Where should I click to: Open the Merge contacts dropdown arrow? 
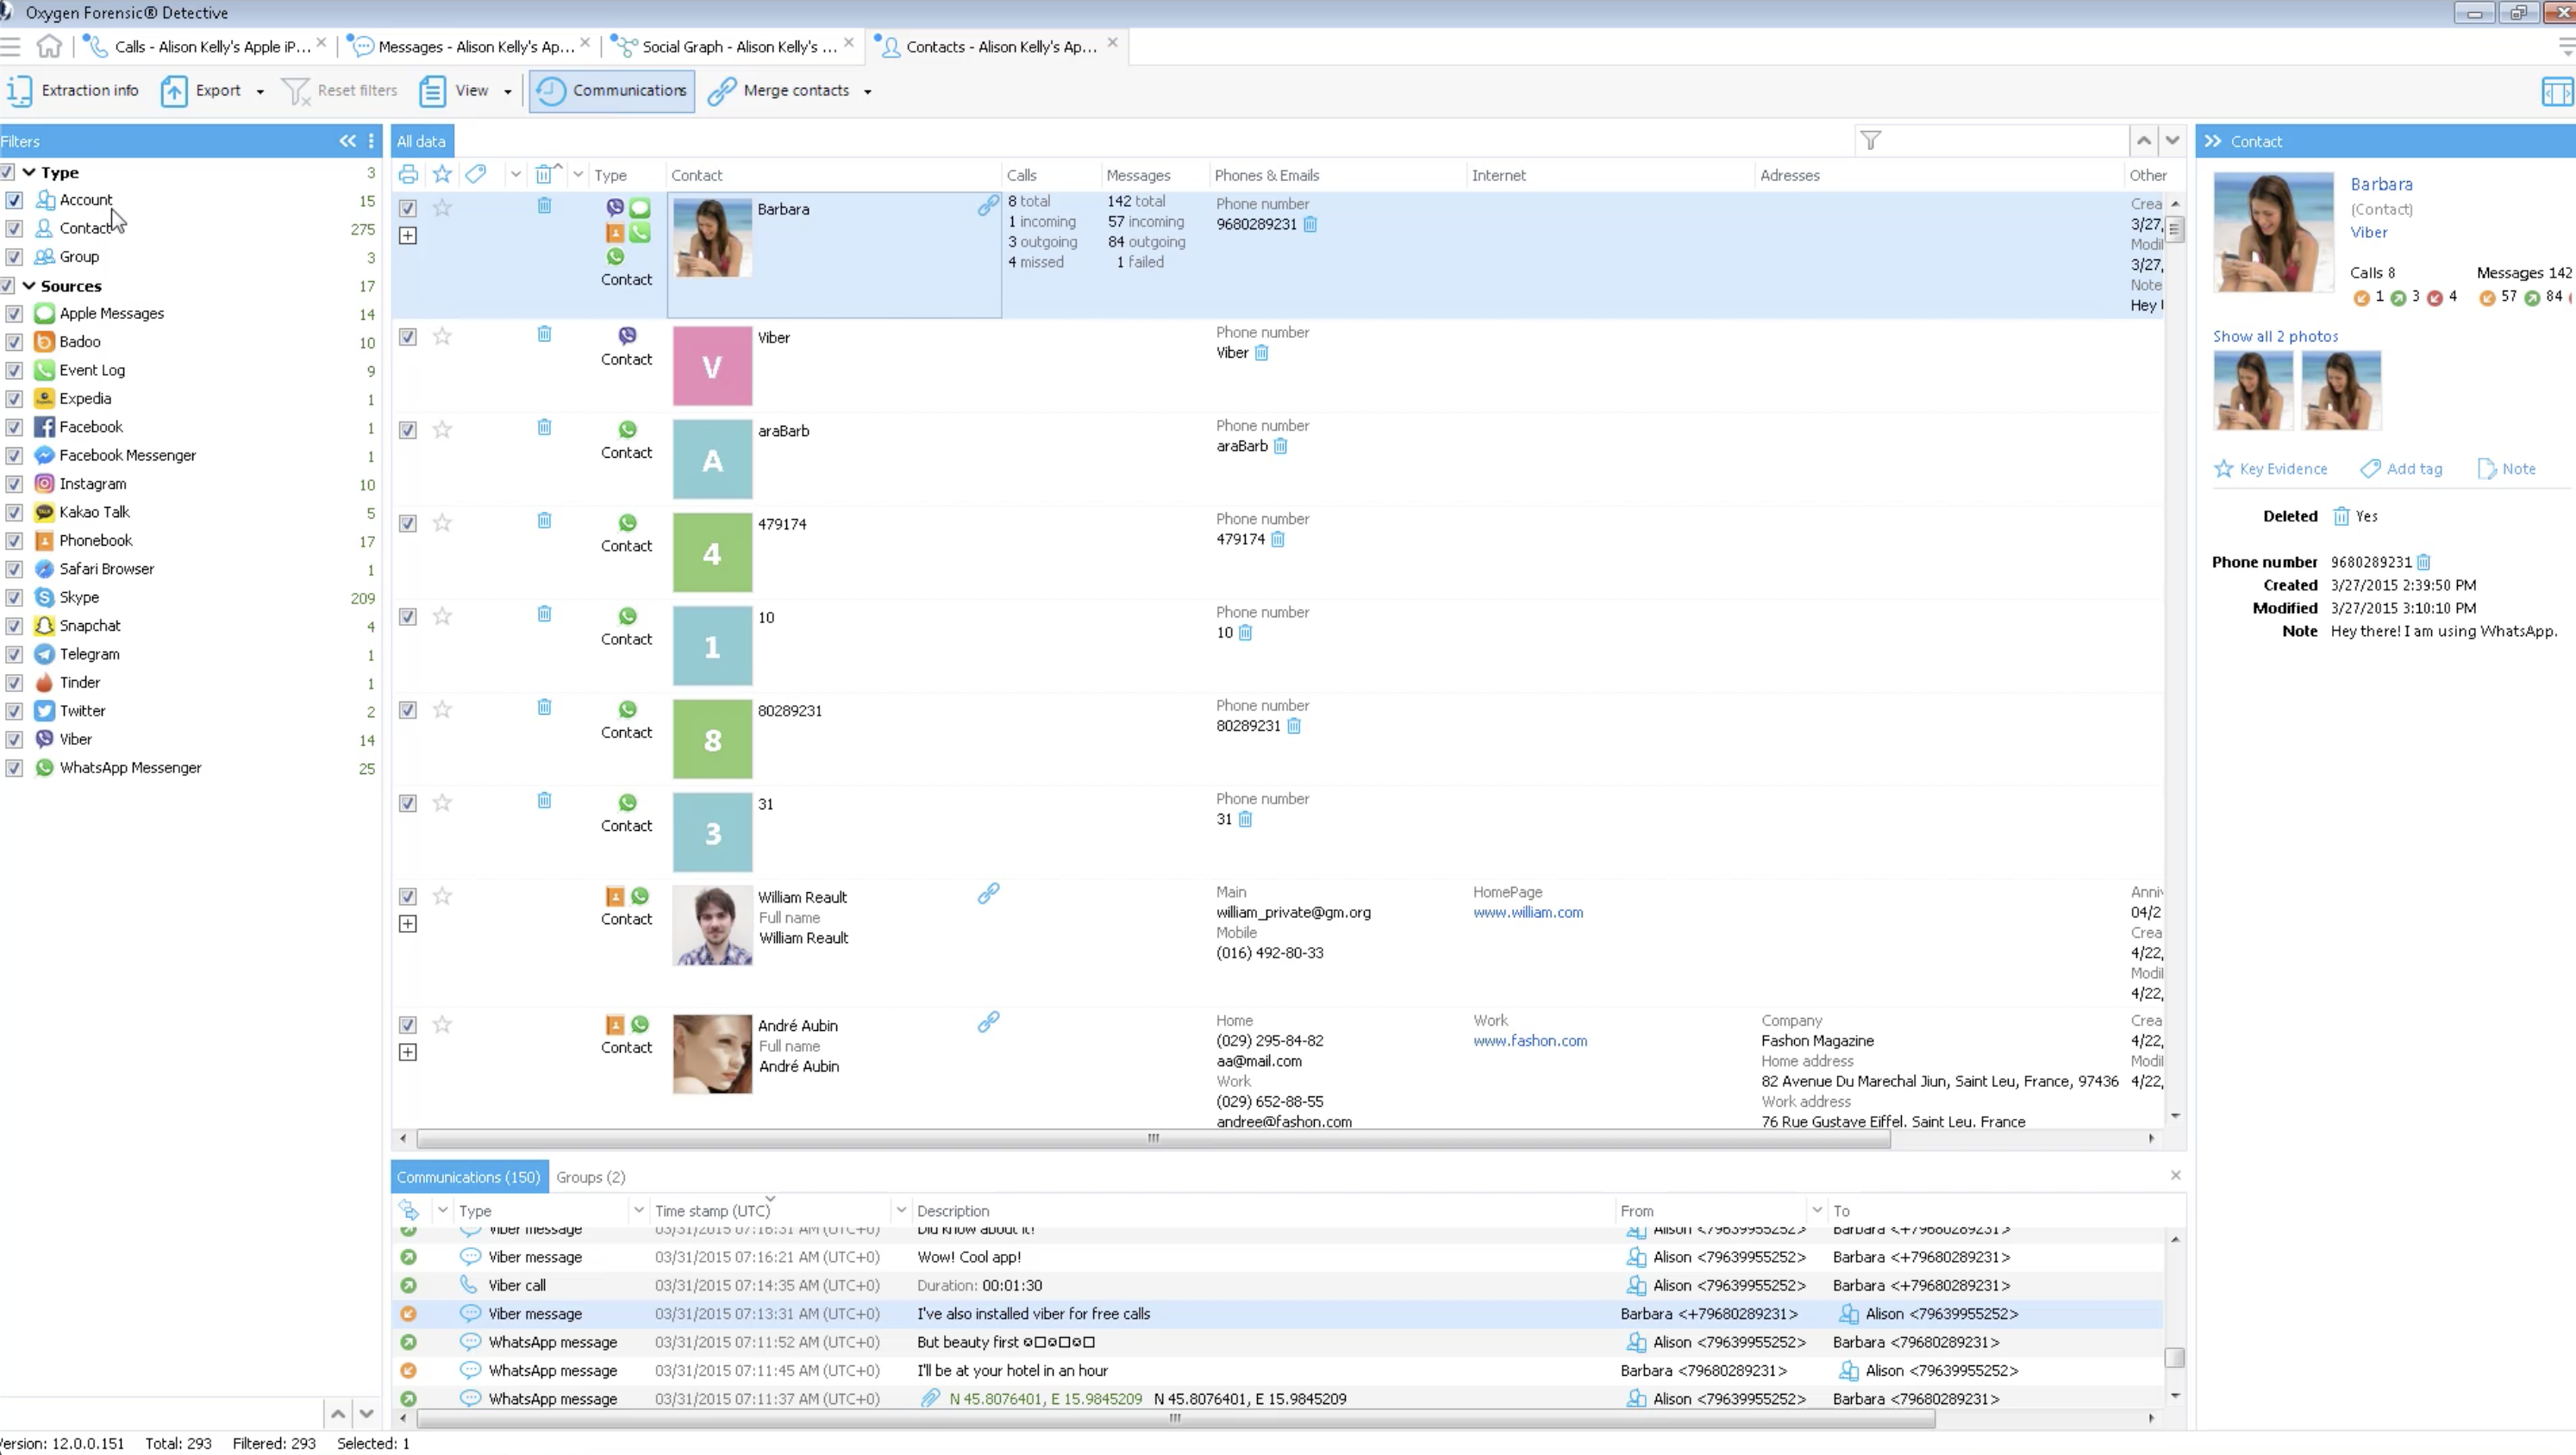coord(867,92)
